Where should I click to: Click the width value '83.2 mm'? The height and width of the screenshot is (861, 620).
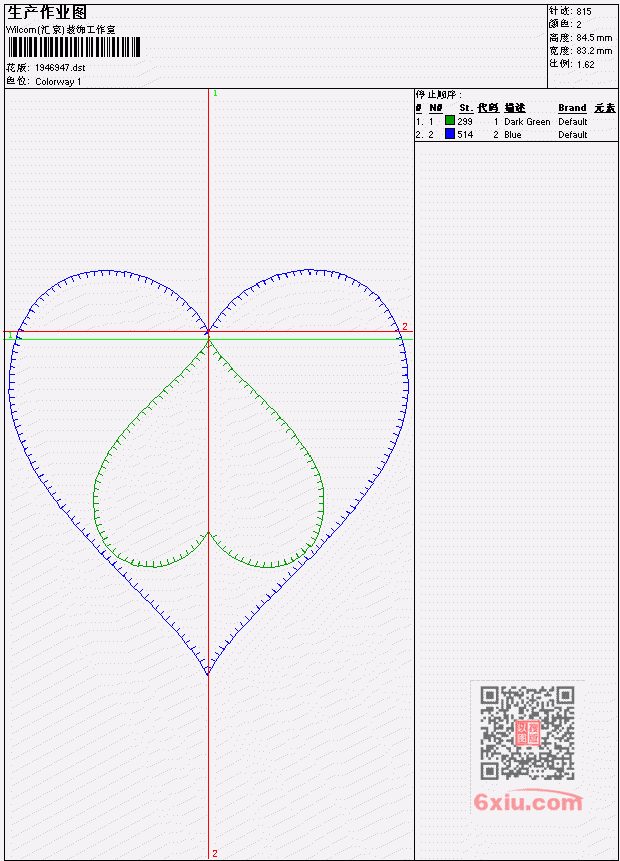pyautogui.click(x=594, y=51)
